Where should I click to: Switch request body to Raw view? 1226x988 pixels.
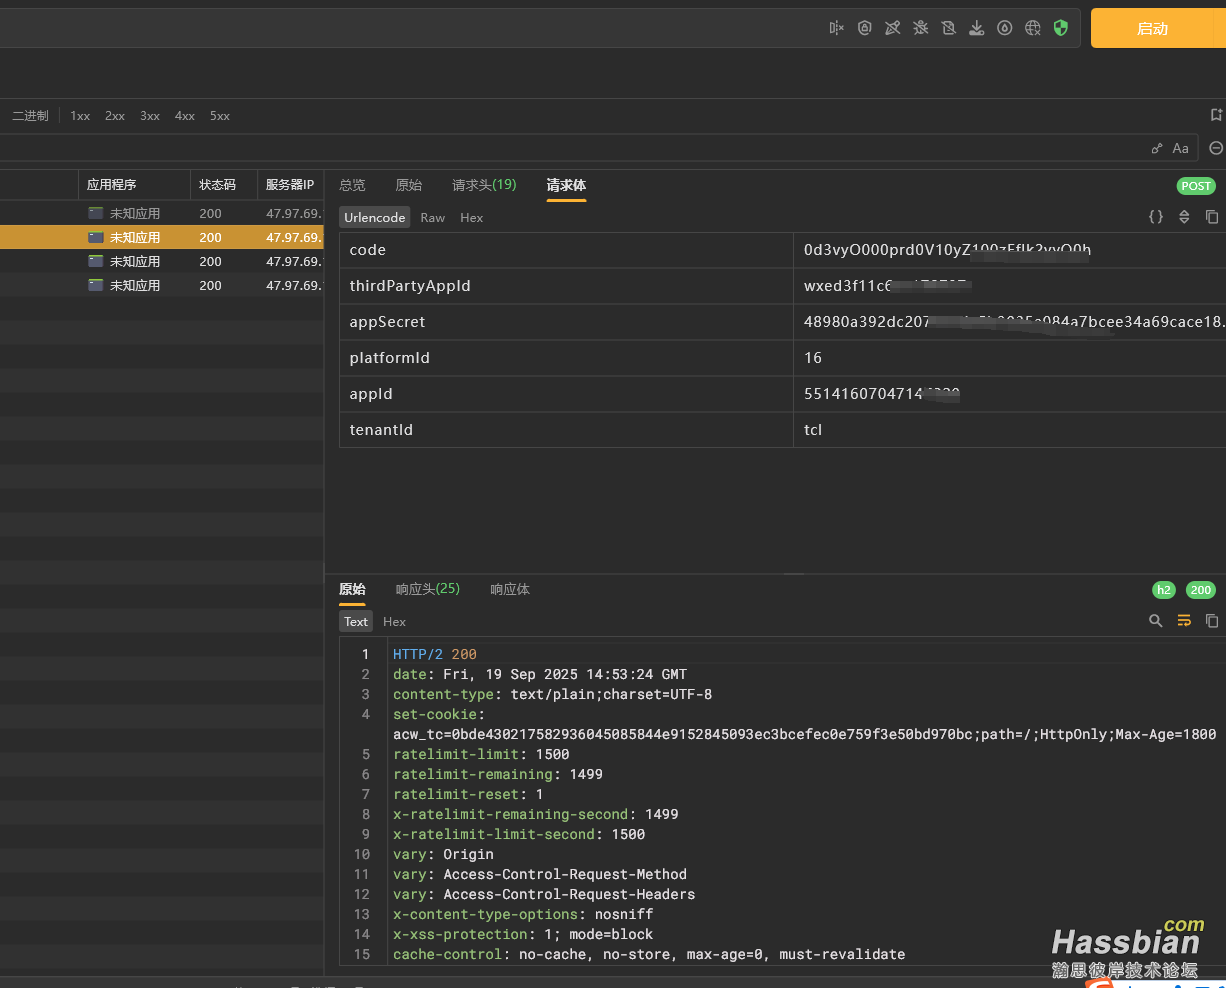pyautogui.click(x=433, y=218)
